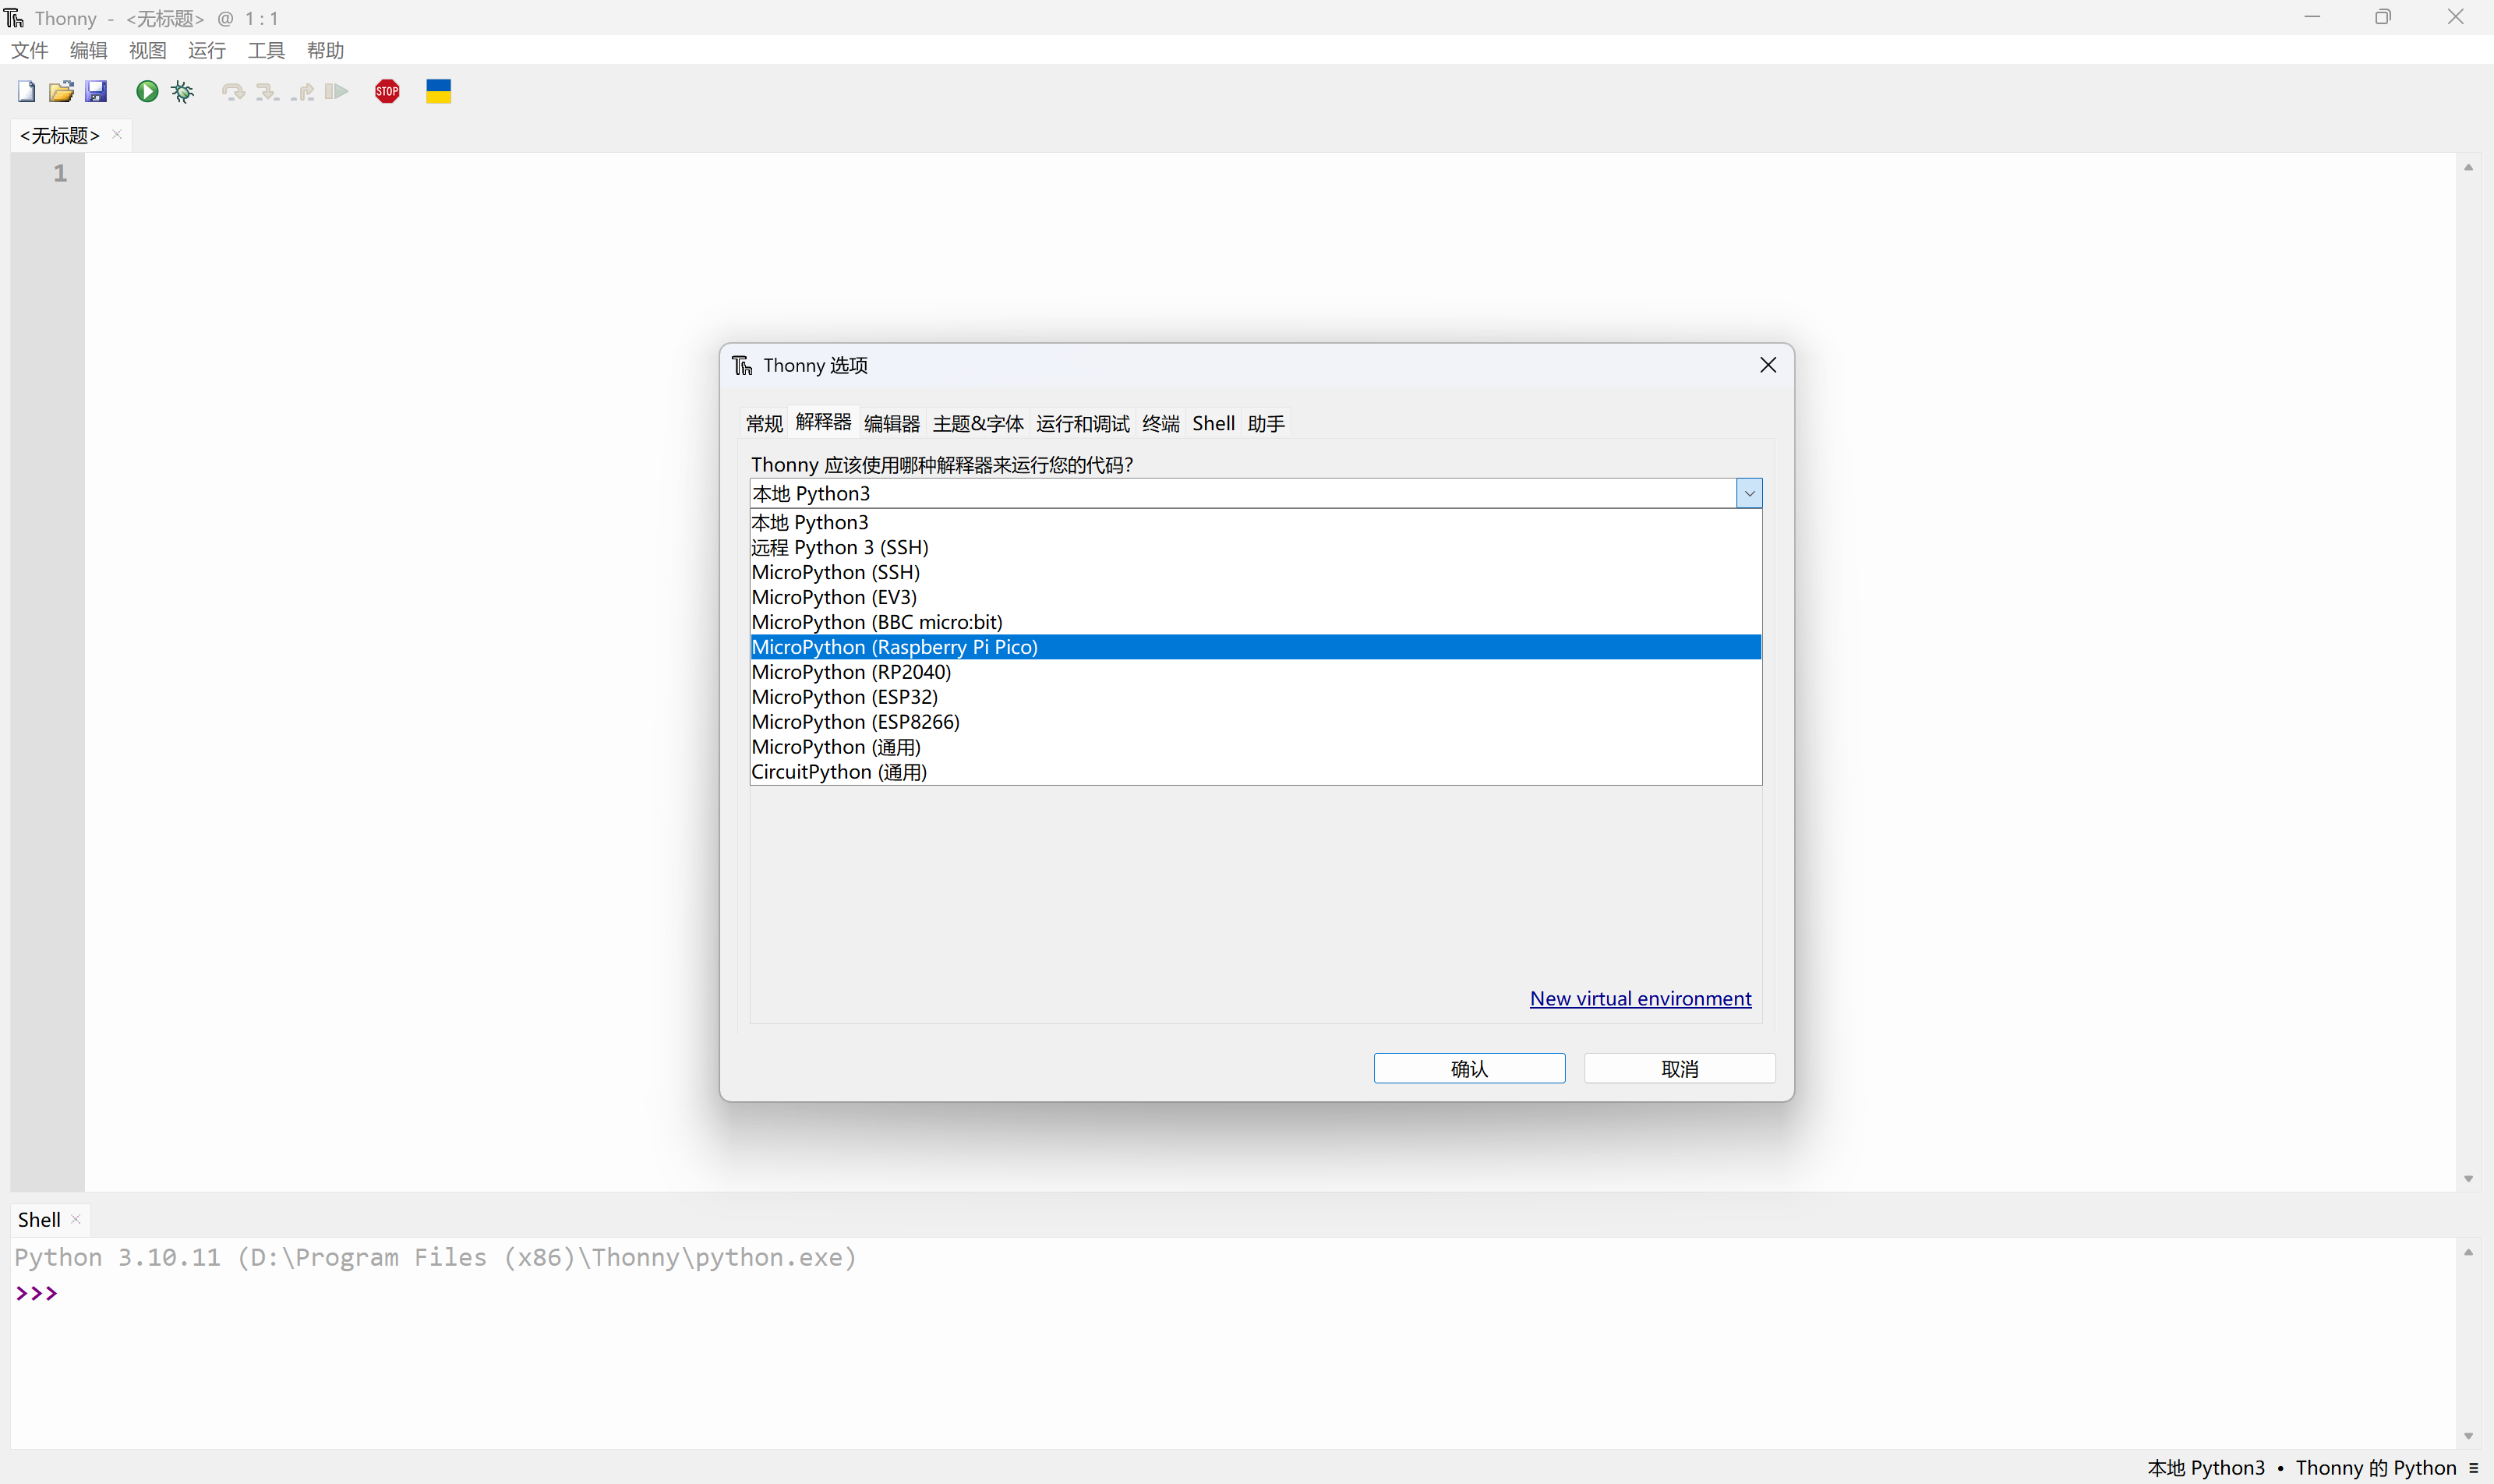Viewport: 2494px width, 1484px height.
Task: Run current script with green play icon
Action: pos(147,92)
